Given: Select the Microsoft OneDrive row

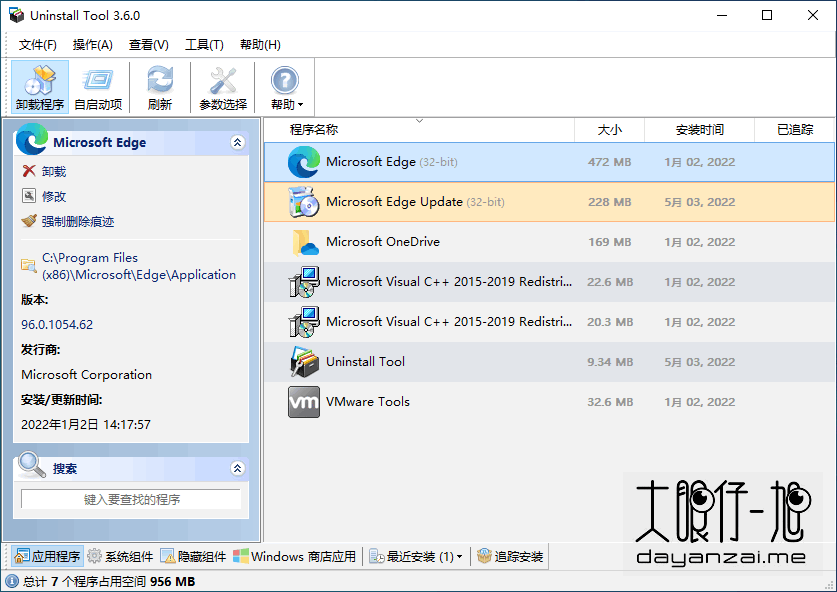Looking at the screenshot, I should [x=549, y=242].
